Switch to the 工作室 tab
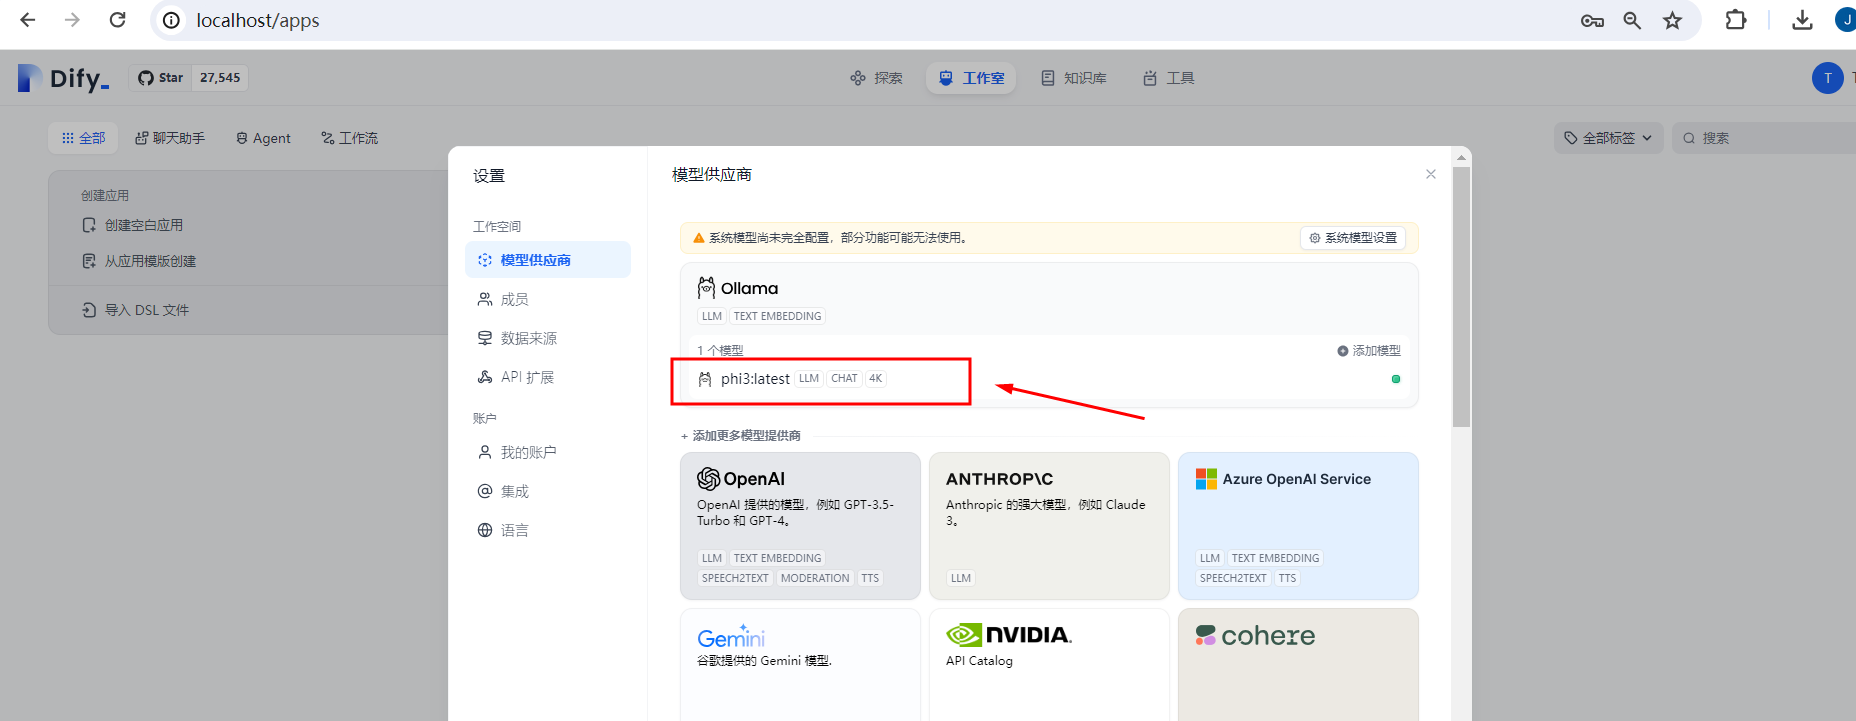The image size is (1856, 721). tap(971, 78)
